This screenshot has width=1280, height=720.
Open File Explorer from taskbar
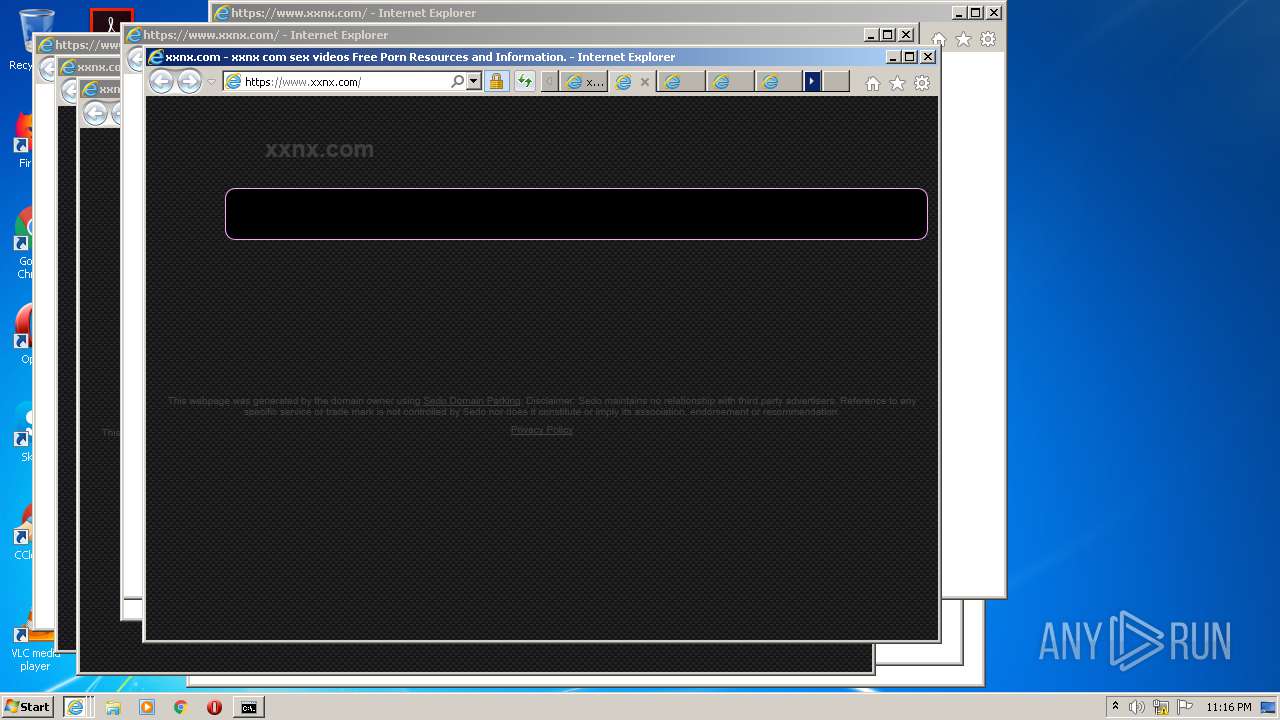[x=113, y=707]
